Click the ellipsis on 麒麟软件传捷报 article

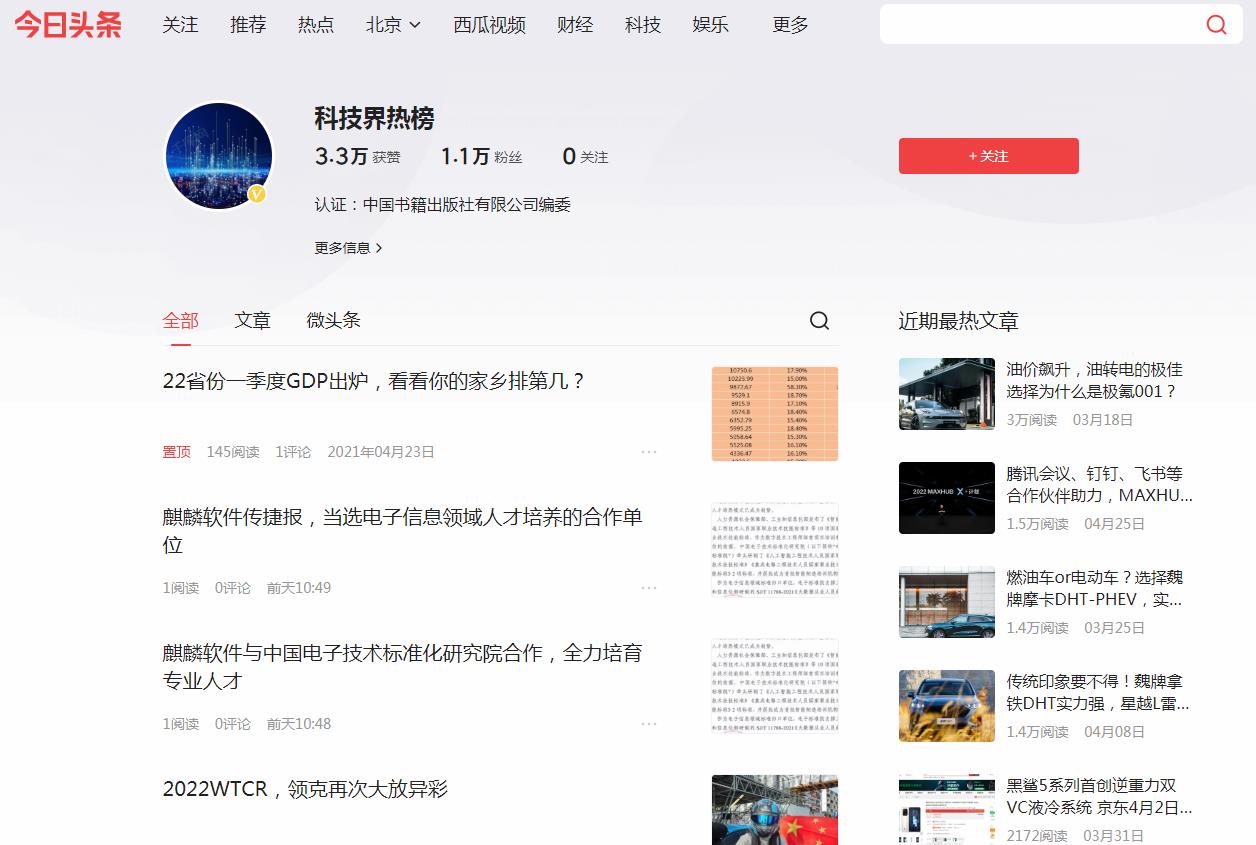coord(649,588)
